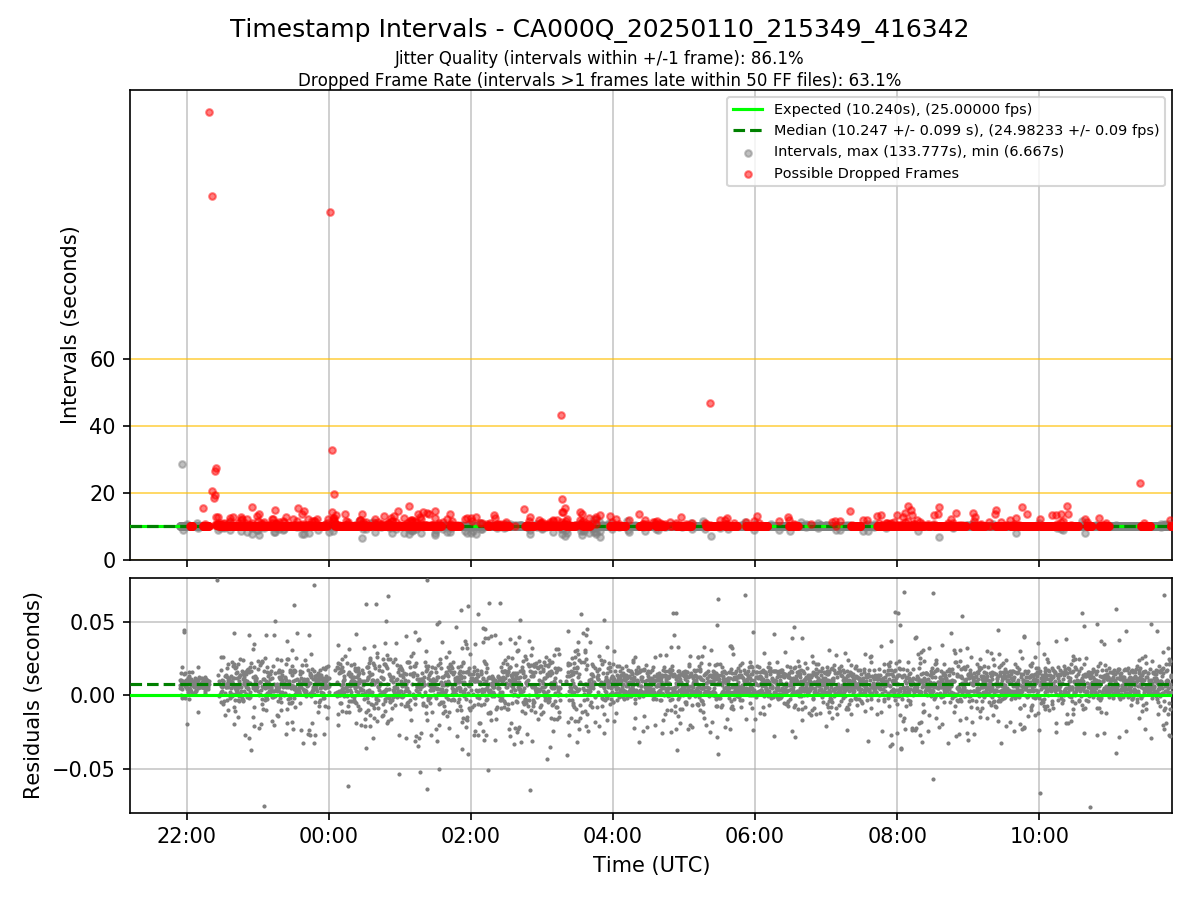The height and width of the screenshot is (900, 1200).
Task: Click the 'Time (UTC)' x-axis label
Action: (651, 865)
